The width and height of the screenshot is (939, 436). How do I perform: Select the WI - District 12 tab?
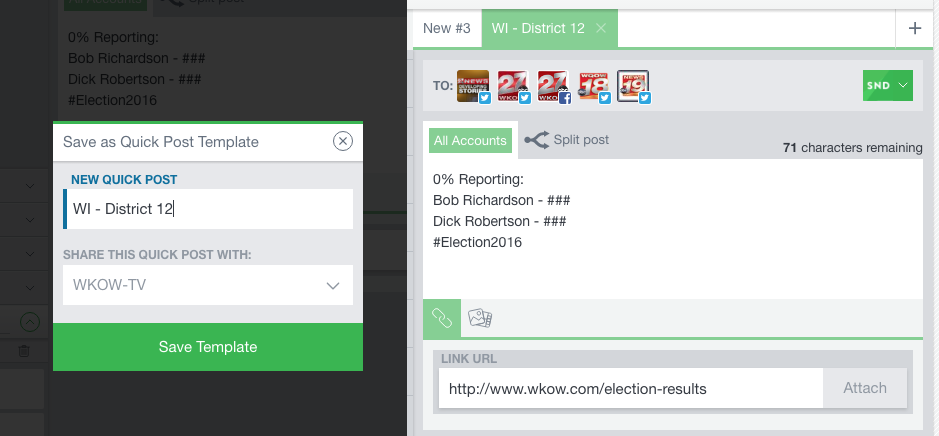(x=538, y=28)
